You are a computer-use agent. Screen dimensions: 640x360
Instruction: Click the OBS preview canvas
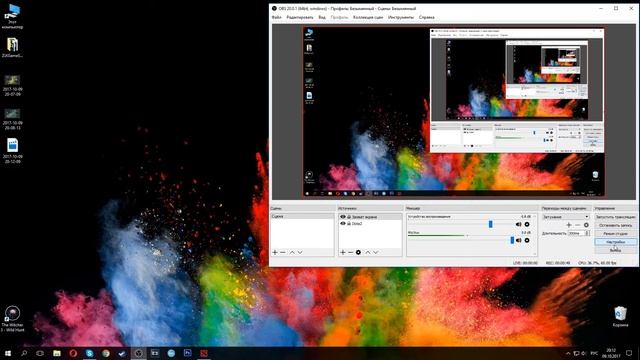point(453,113)
